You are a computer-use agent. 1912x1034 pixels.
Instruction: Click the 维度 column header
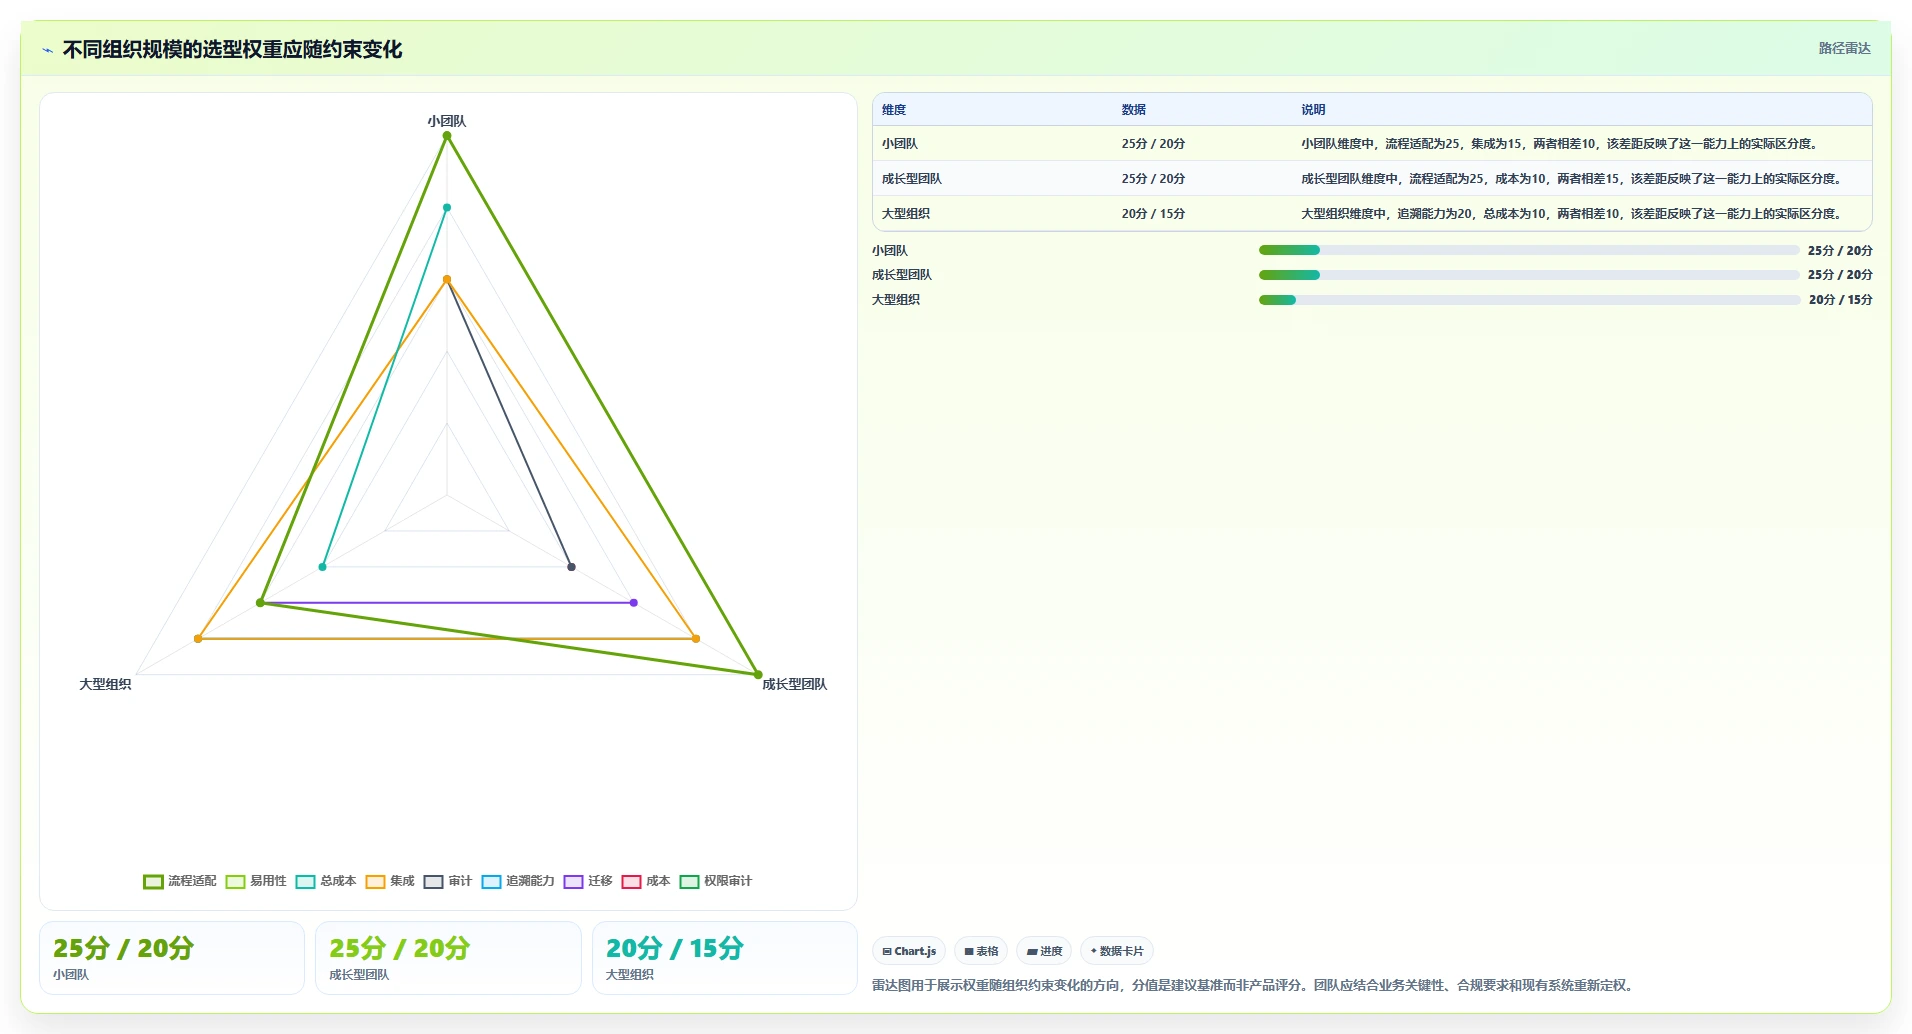(894, 110)
